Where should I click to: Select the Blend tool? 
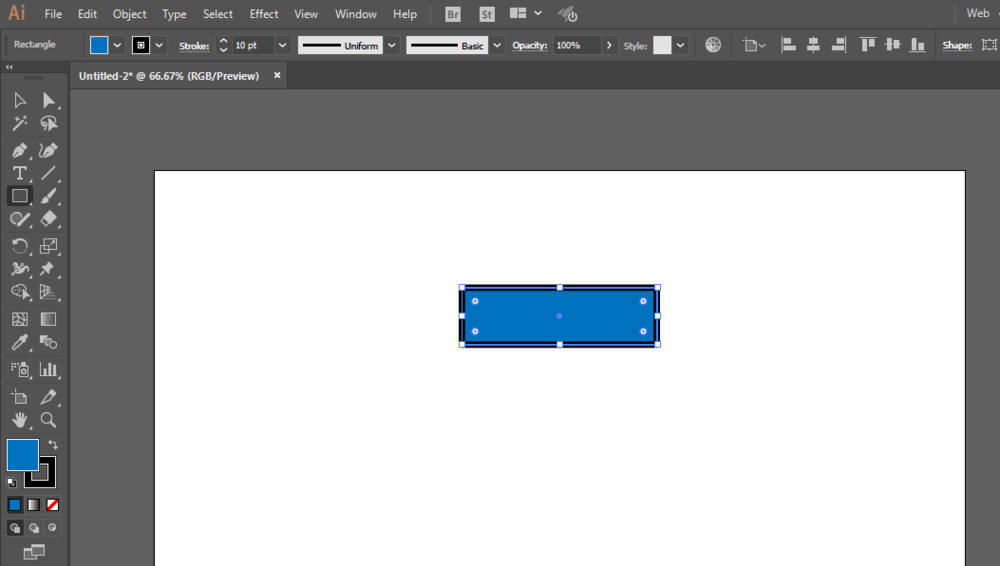coord(48,343)
